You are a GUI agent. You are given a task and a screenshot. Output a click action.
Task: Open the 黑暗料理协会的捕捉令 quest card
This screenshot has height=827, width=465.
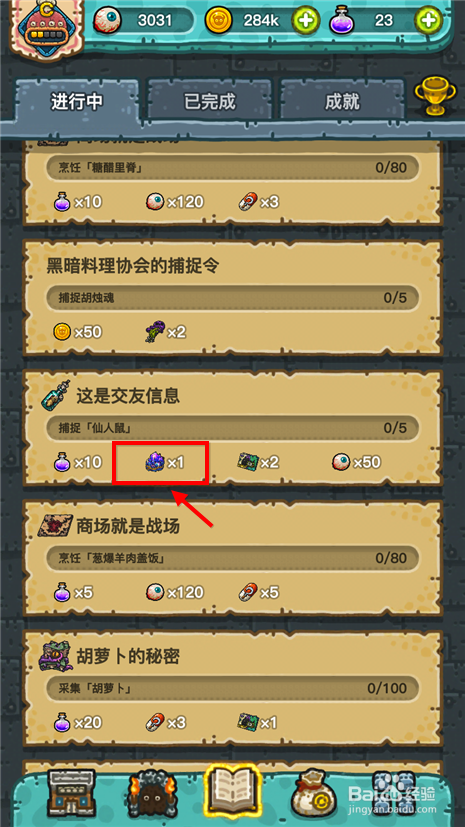click(232, 297)
